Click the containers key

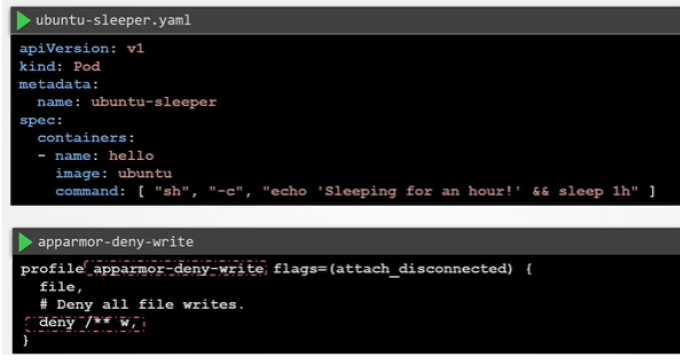pyautogui.click(x=82, y=138)
